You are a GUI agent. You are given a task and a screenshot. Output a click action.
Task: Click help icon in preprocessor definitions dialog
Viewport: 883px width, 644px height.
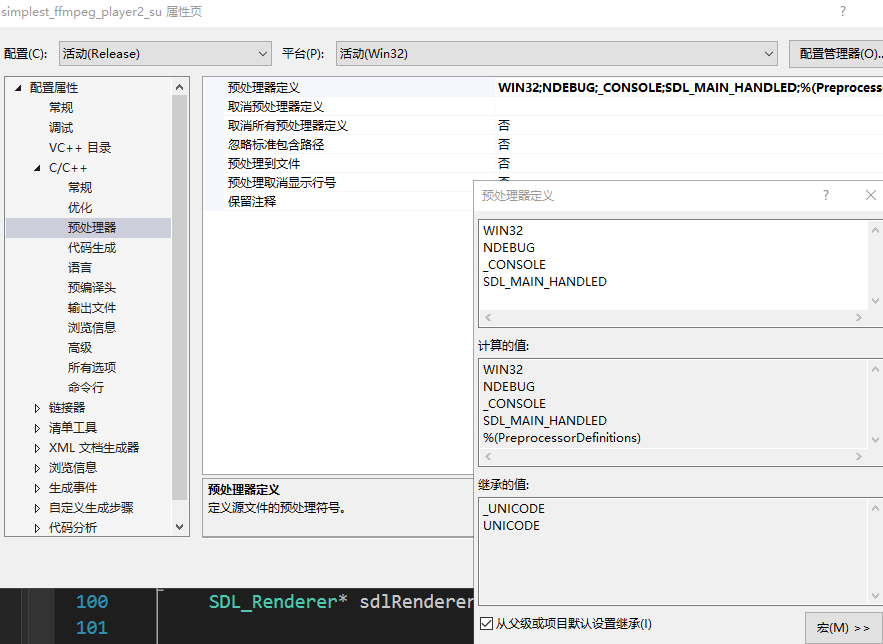click(x=825, y=195)
